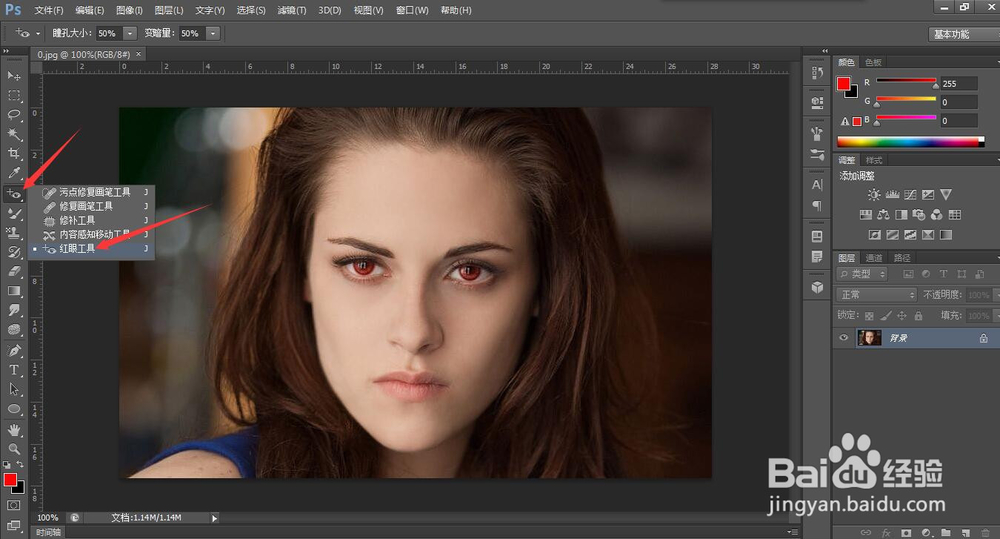This screenshot has height=539, width=1000.
Task: Adjust the B color slider
Action: tap(906, 119)
